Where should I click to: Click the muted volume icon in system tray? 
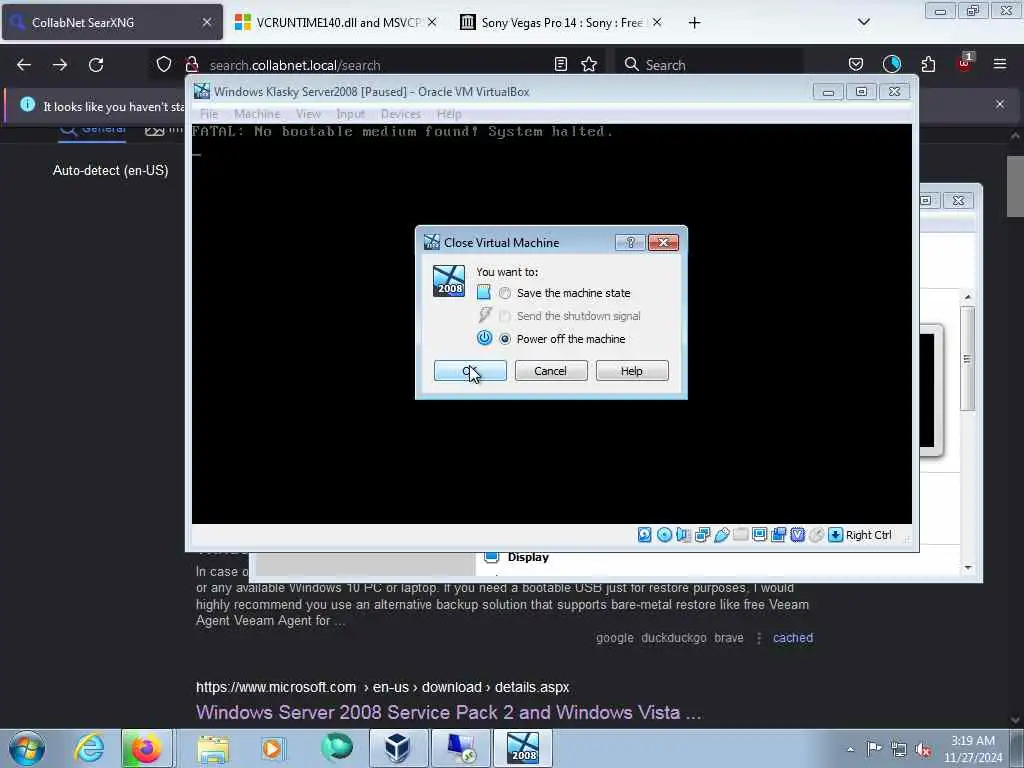[x=923, y=750]
